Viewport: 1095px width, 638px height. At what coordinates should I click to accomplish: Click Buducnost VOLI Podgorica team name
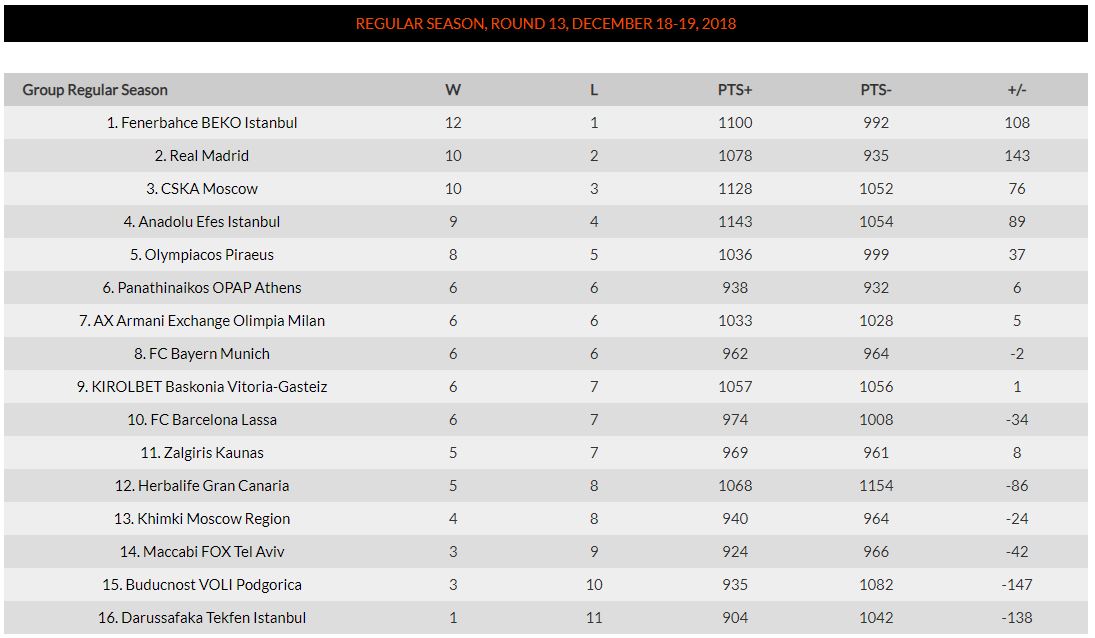click(202, 585)
